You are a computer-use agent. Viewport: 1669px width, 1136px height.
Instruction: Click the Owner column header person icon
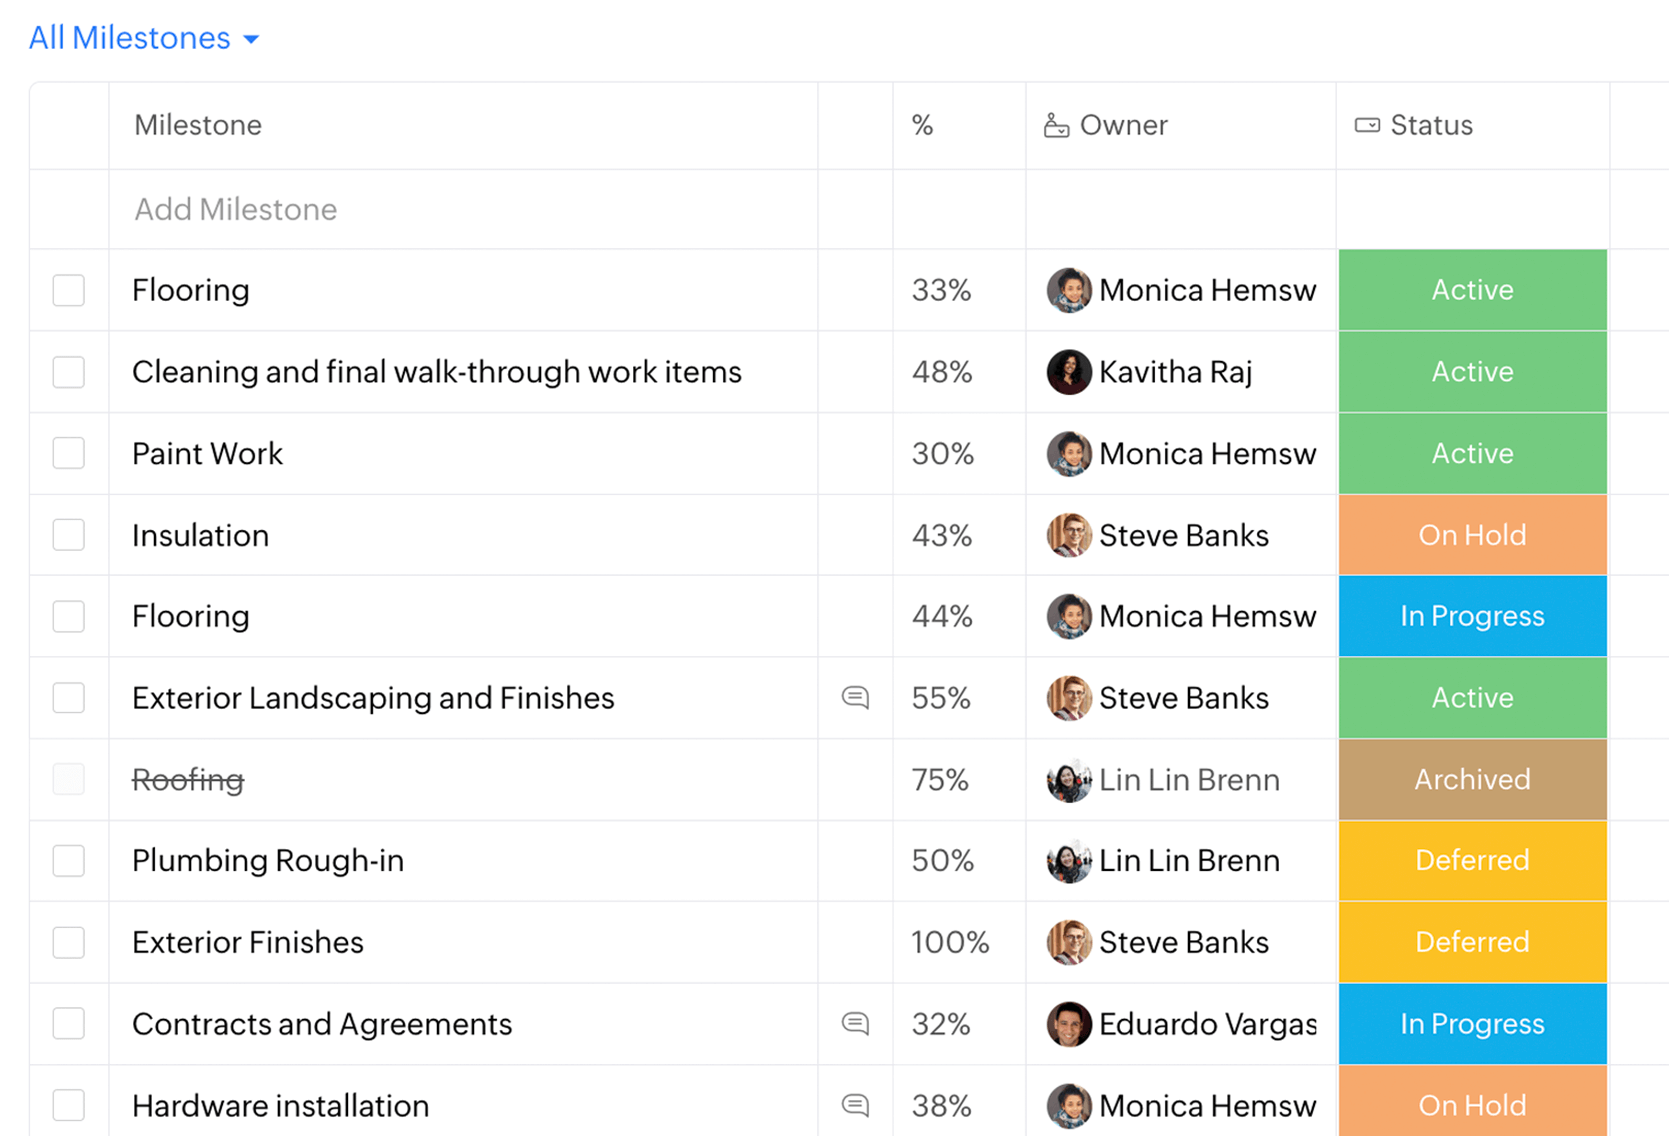pyautogui.click(x=1056, y=125)
